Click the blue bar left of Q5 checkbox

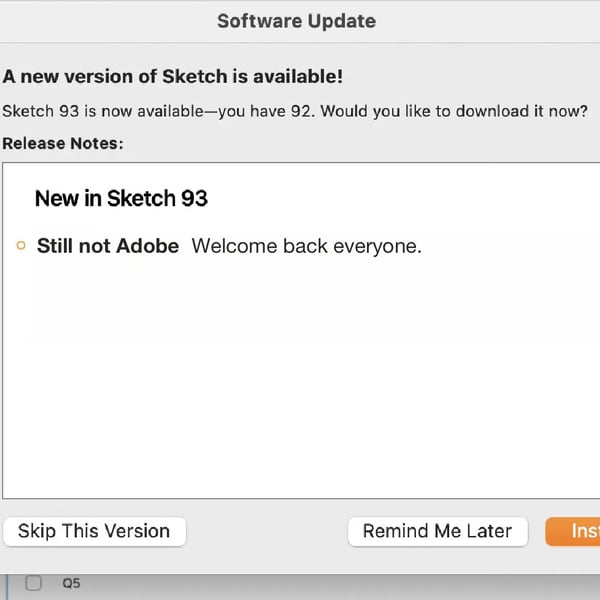[5, 585]
